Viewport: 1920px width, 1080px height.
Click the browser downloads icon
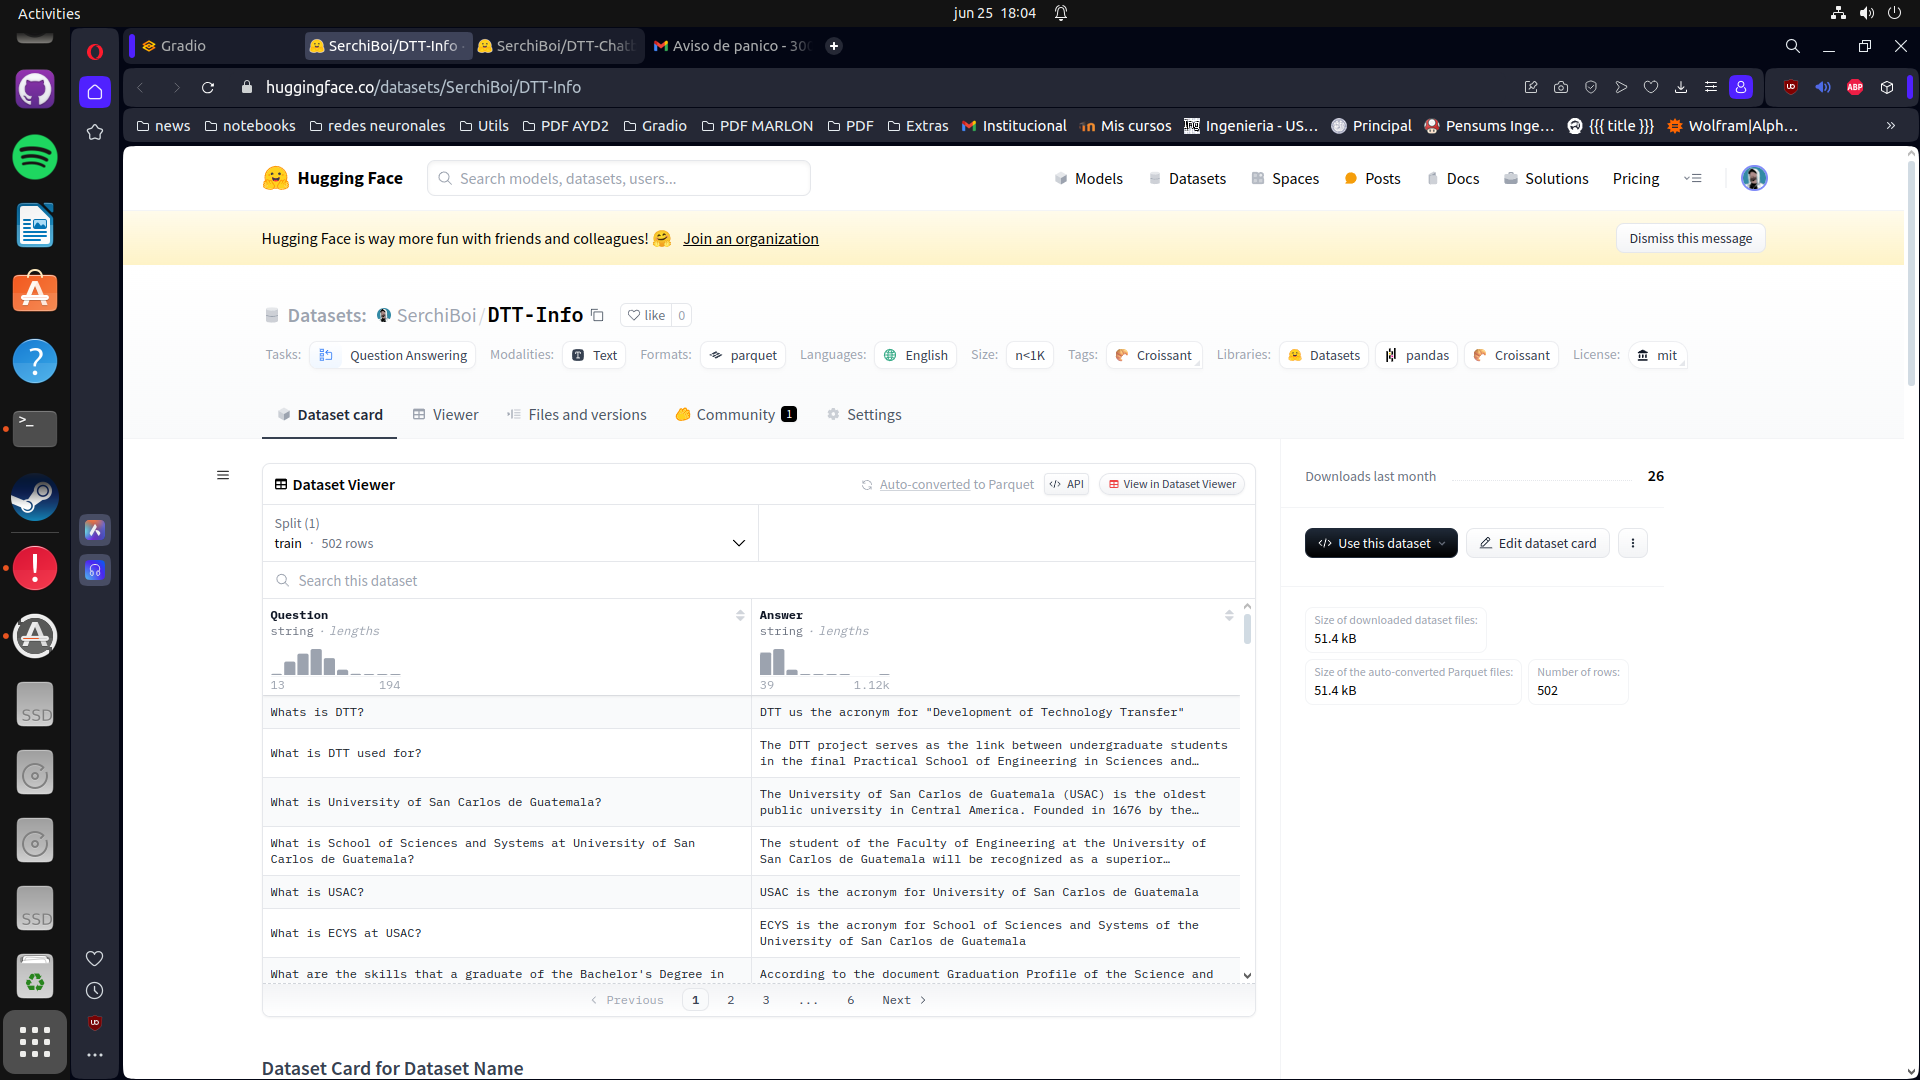coord(1681,87)
